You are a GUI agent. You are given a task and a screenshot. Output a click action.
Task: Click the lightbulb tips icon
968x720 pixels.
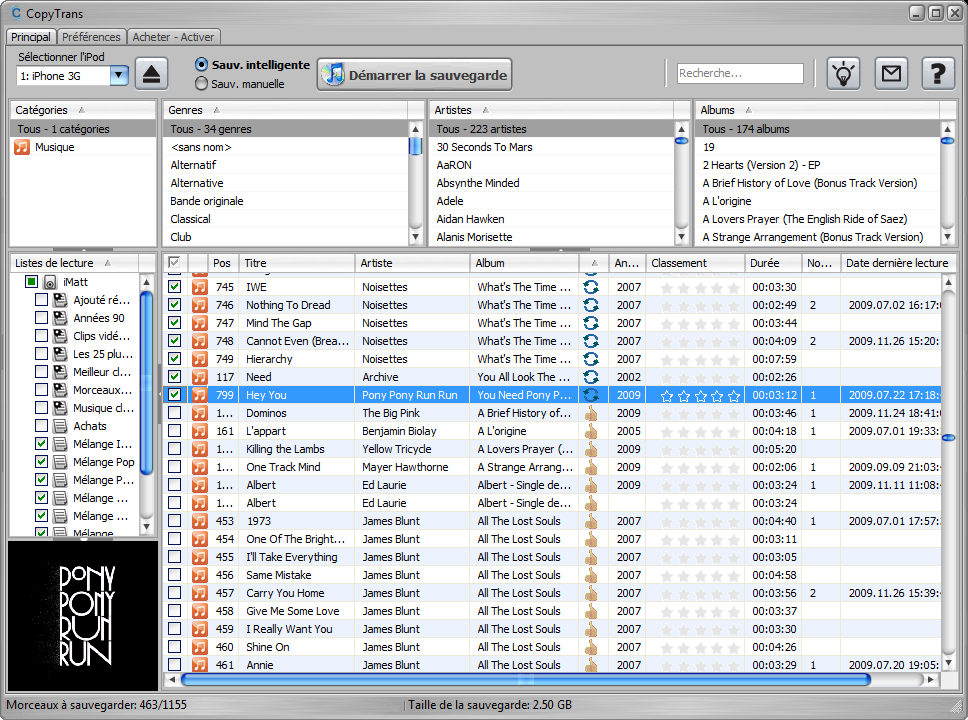point(843,74)
